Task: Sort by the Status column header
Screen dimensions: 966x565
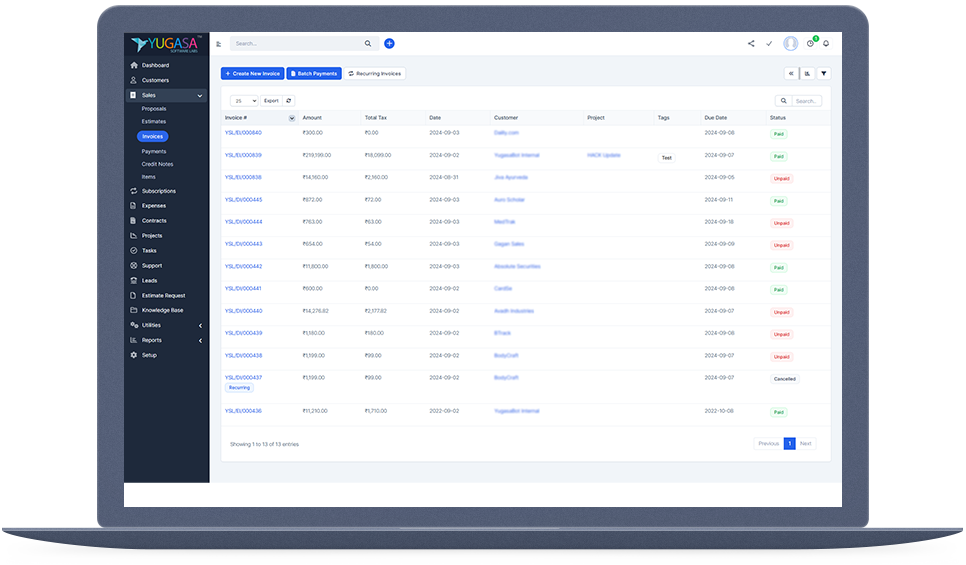Action: [x=777, y=118]
